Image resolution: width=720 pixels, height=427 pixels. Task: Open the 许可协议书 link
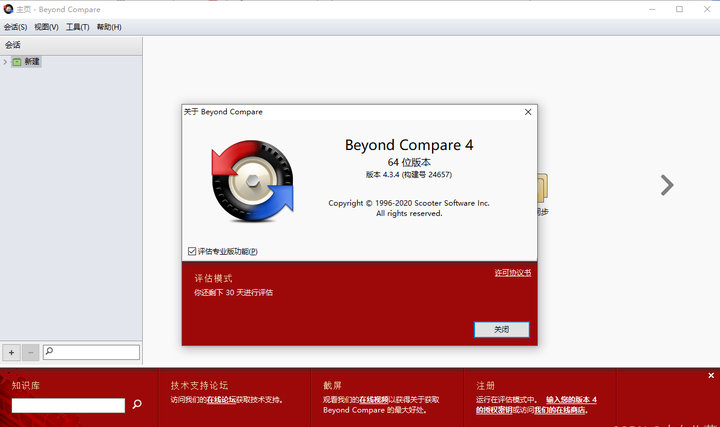[512, 273]
